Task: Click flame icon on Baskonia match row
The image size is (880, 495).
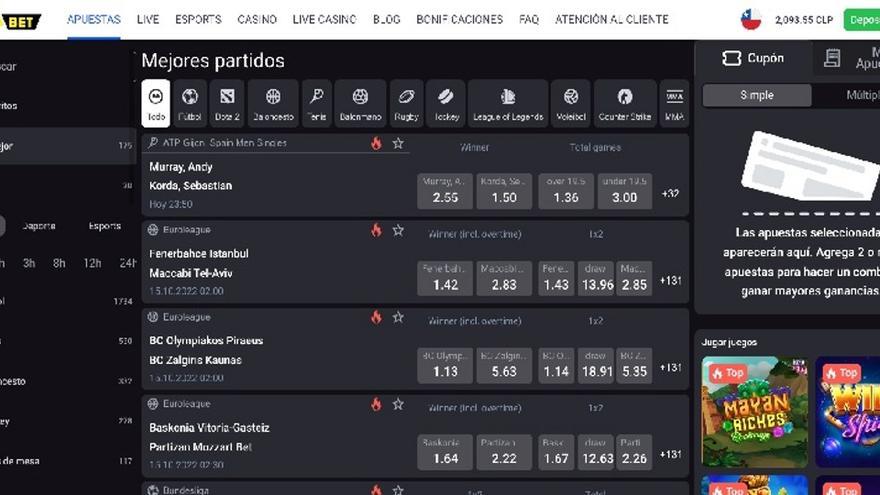Action: coord(376,404)
